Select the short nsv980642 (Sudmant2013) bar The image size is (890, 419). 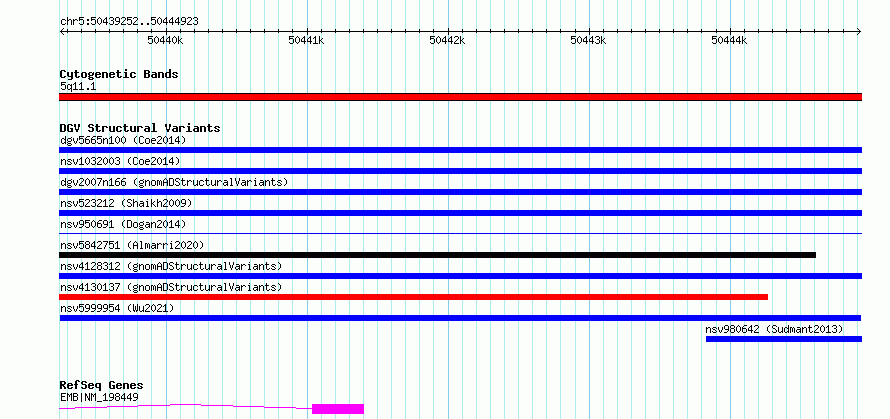pyautogui.click(x=784, y=339)
